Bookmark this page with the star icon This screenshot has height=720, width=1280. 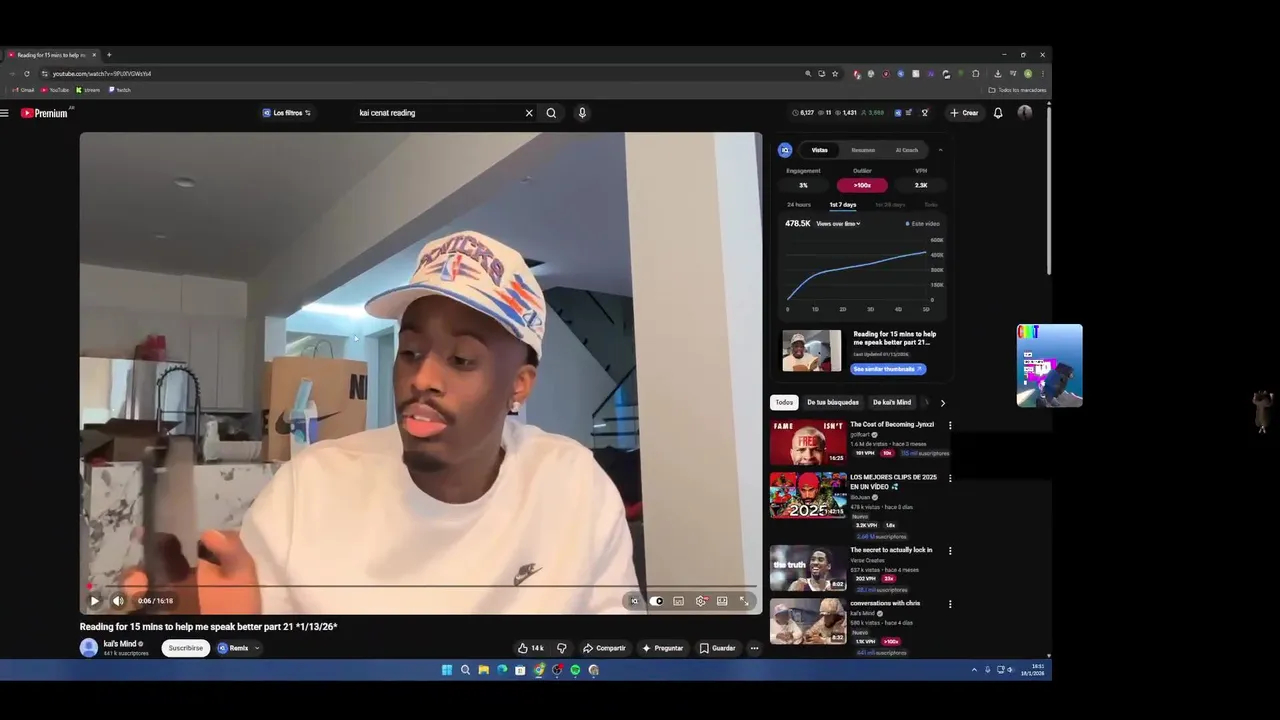coord(835,73)
